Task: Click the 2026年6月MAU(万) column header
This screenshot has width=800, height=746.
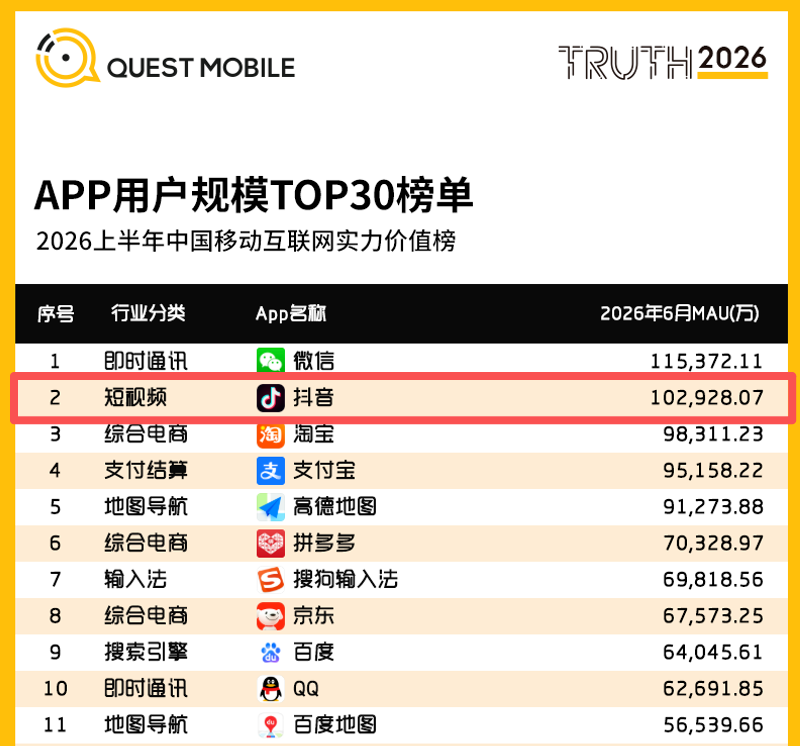Action: pyautogui.click(x=680, y=313)
